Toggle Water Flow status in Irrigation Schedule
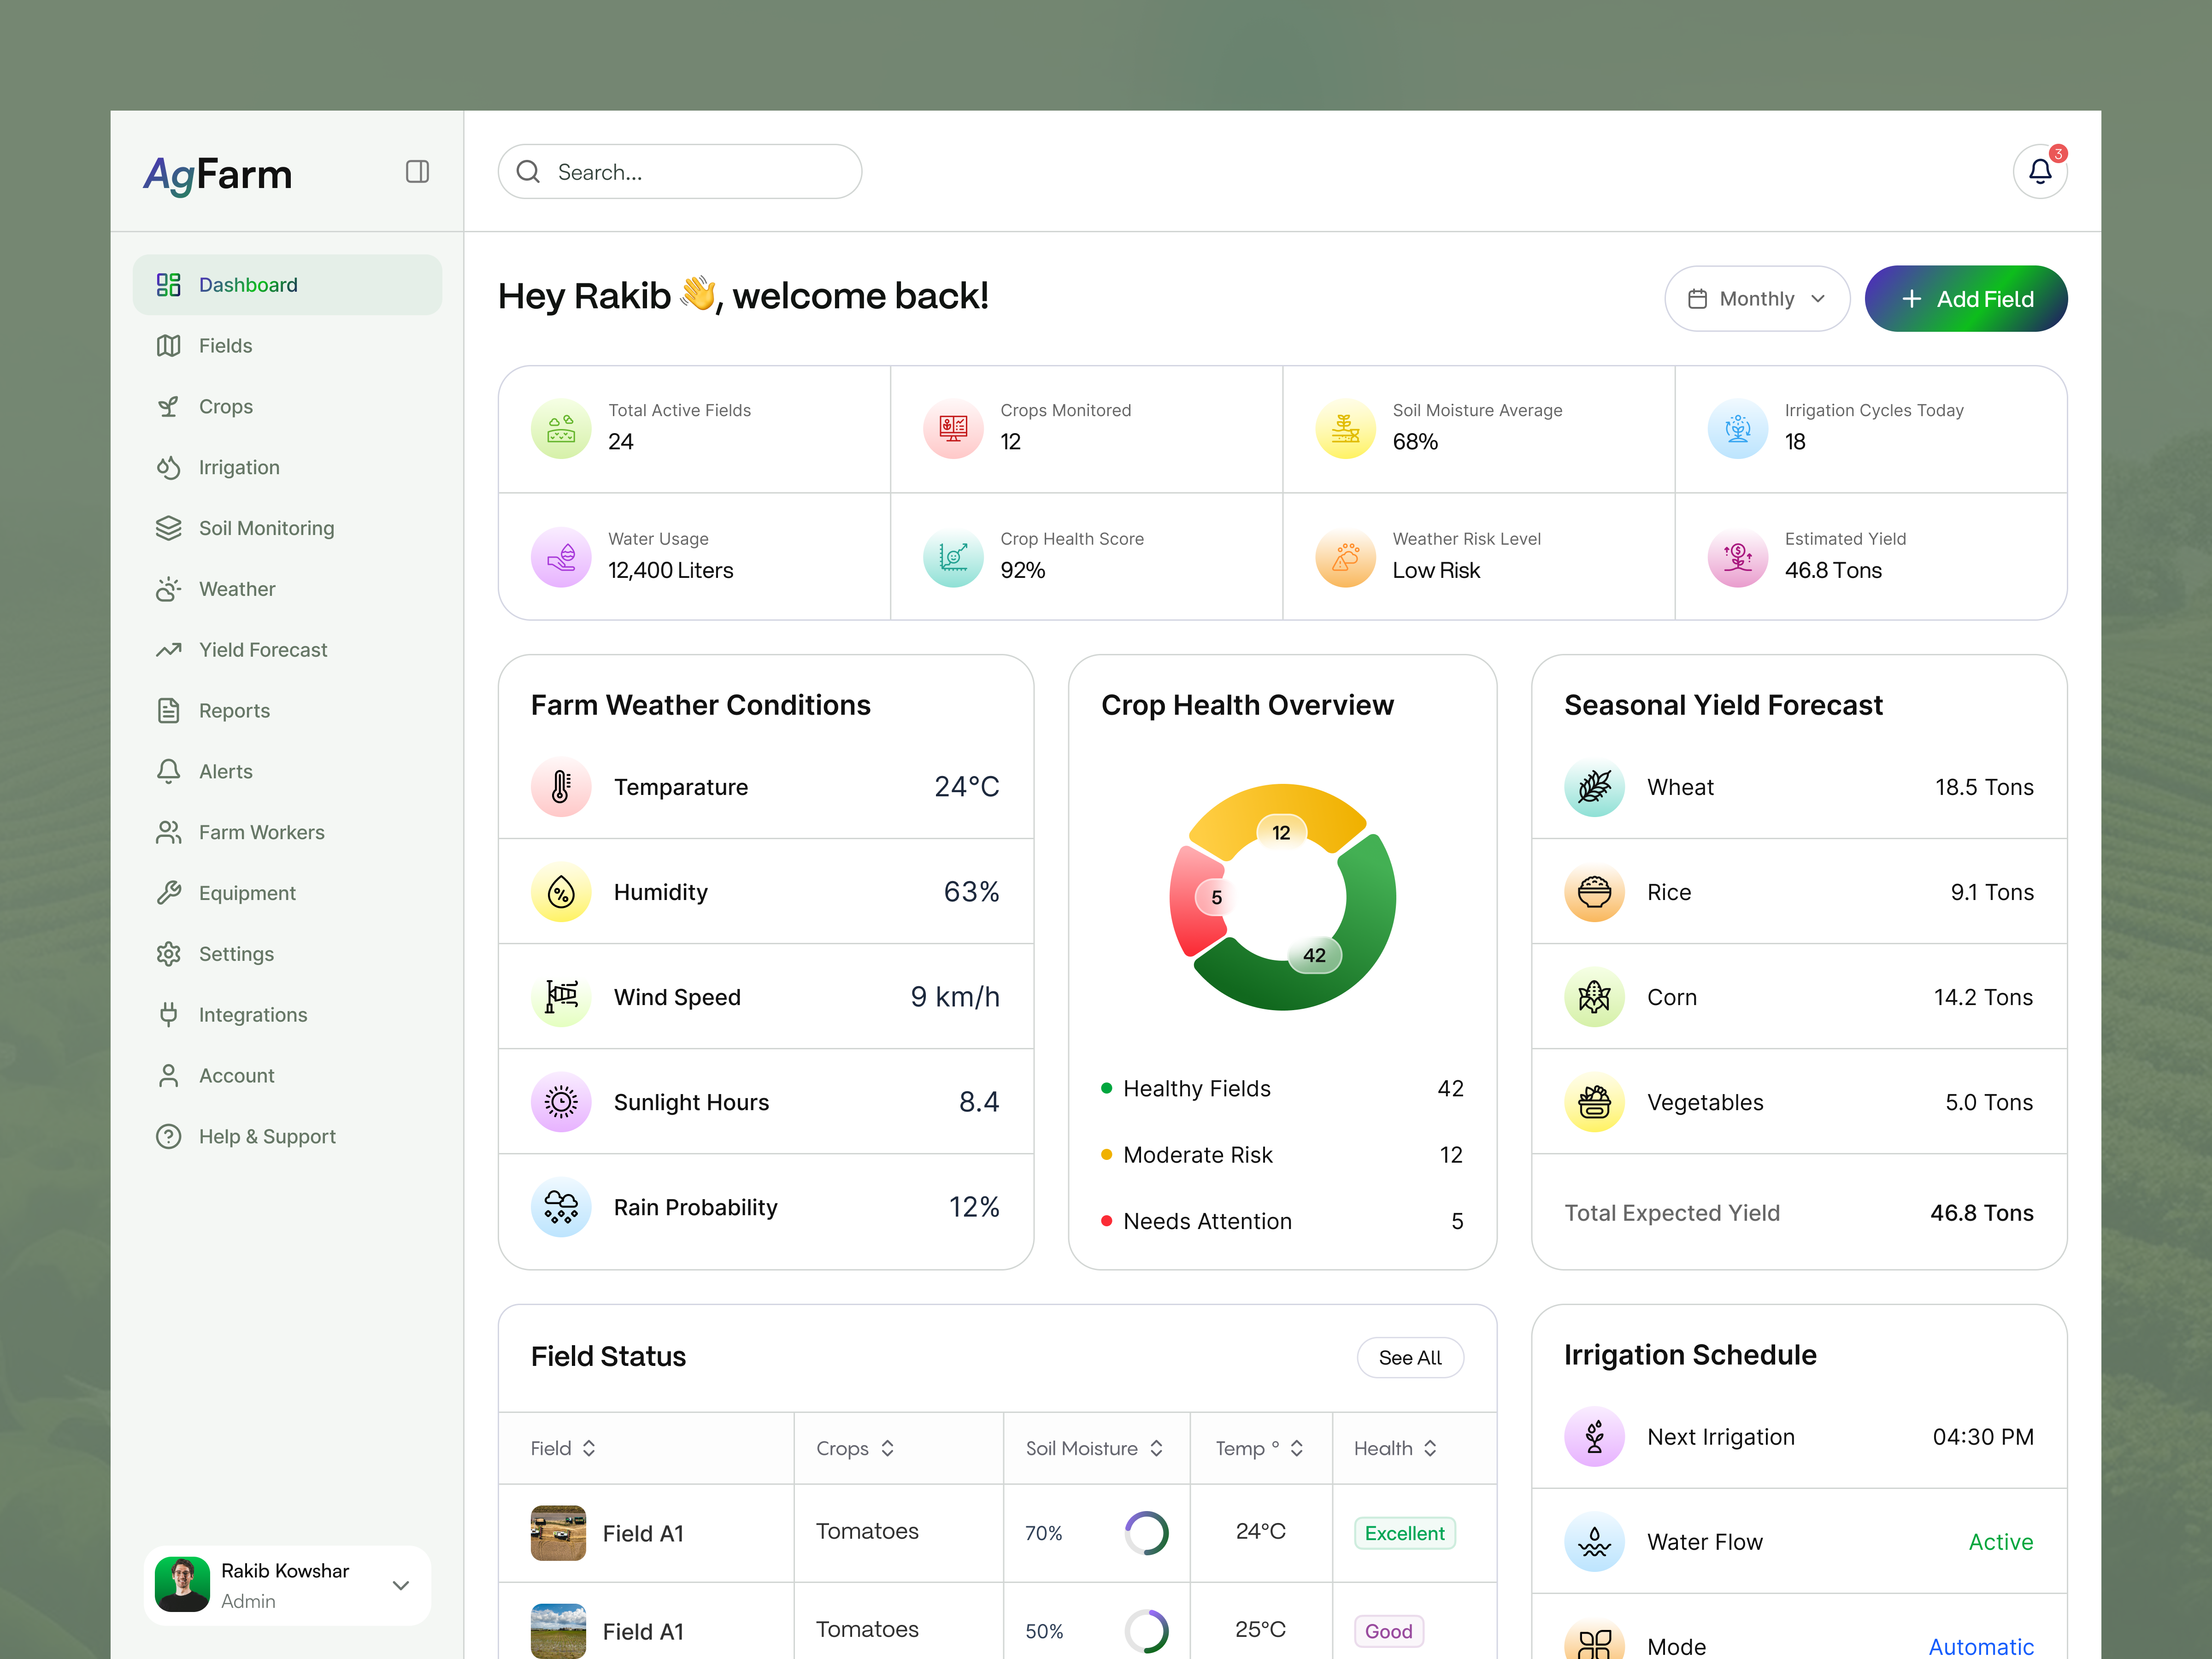This screenshot has width=2212, height=1659. 2001,1541
